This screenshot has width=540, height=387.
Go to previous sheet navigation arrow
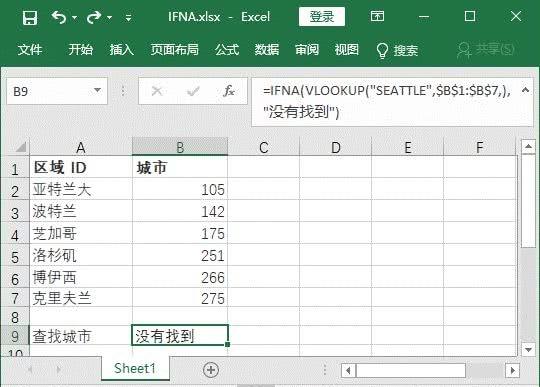tap(30, 370)
